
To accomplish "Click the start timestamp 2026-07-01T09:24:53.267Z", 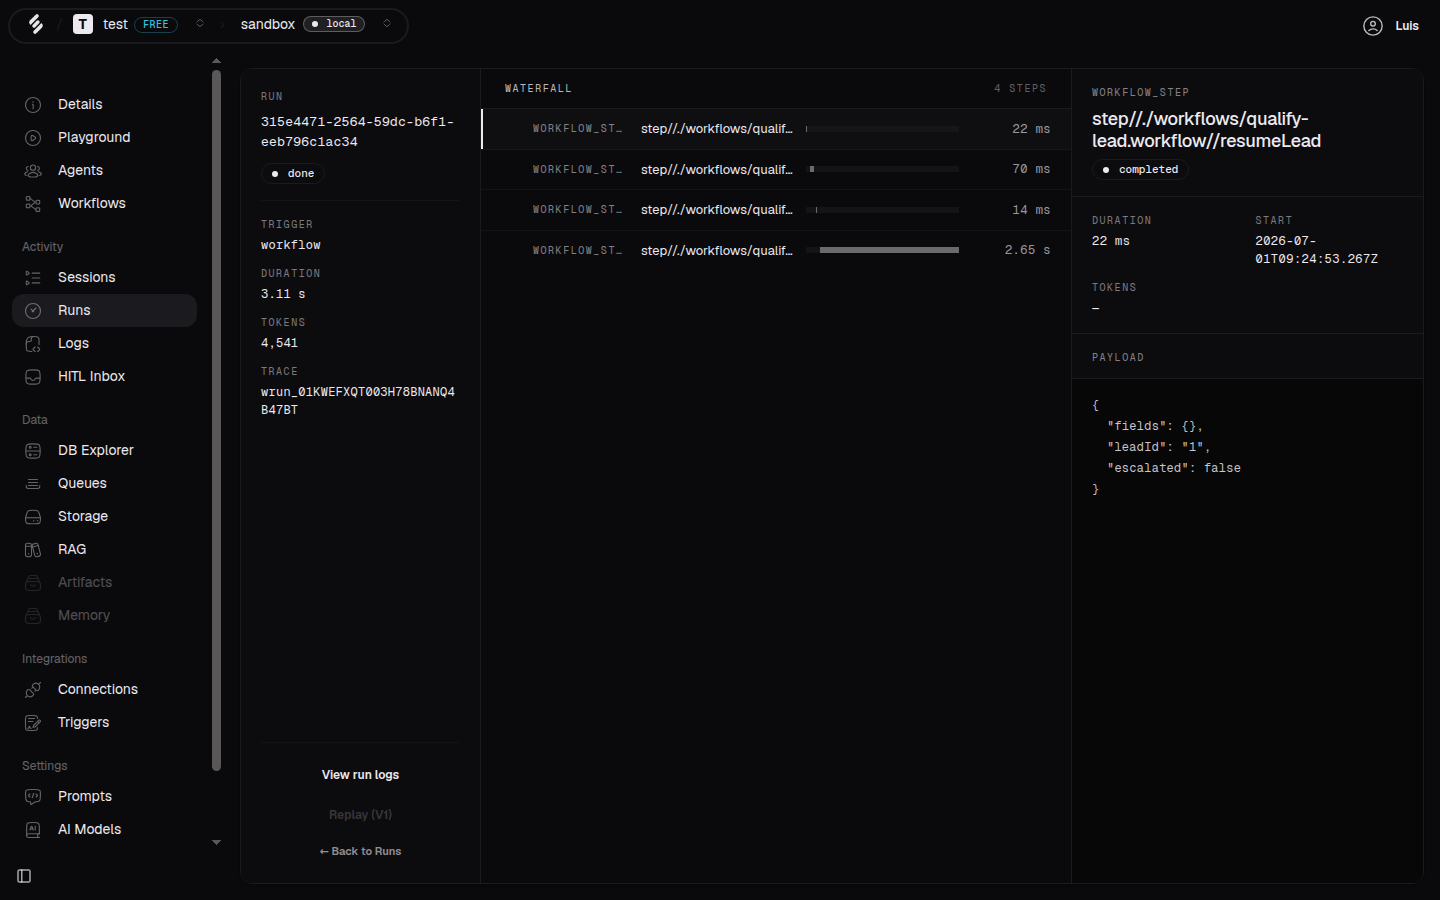I will [x=1316, y=250].
